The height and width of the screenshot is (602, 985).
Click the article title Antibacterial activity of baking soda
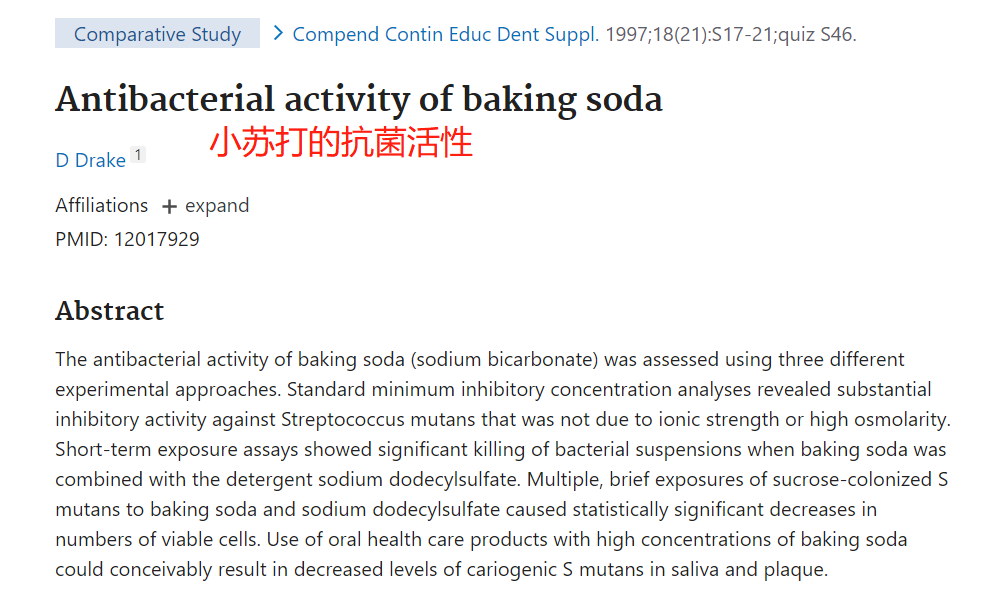pyautogui.click(x=359, y=99)
